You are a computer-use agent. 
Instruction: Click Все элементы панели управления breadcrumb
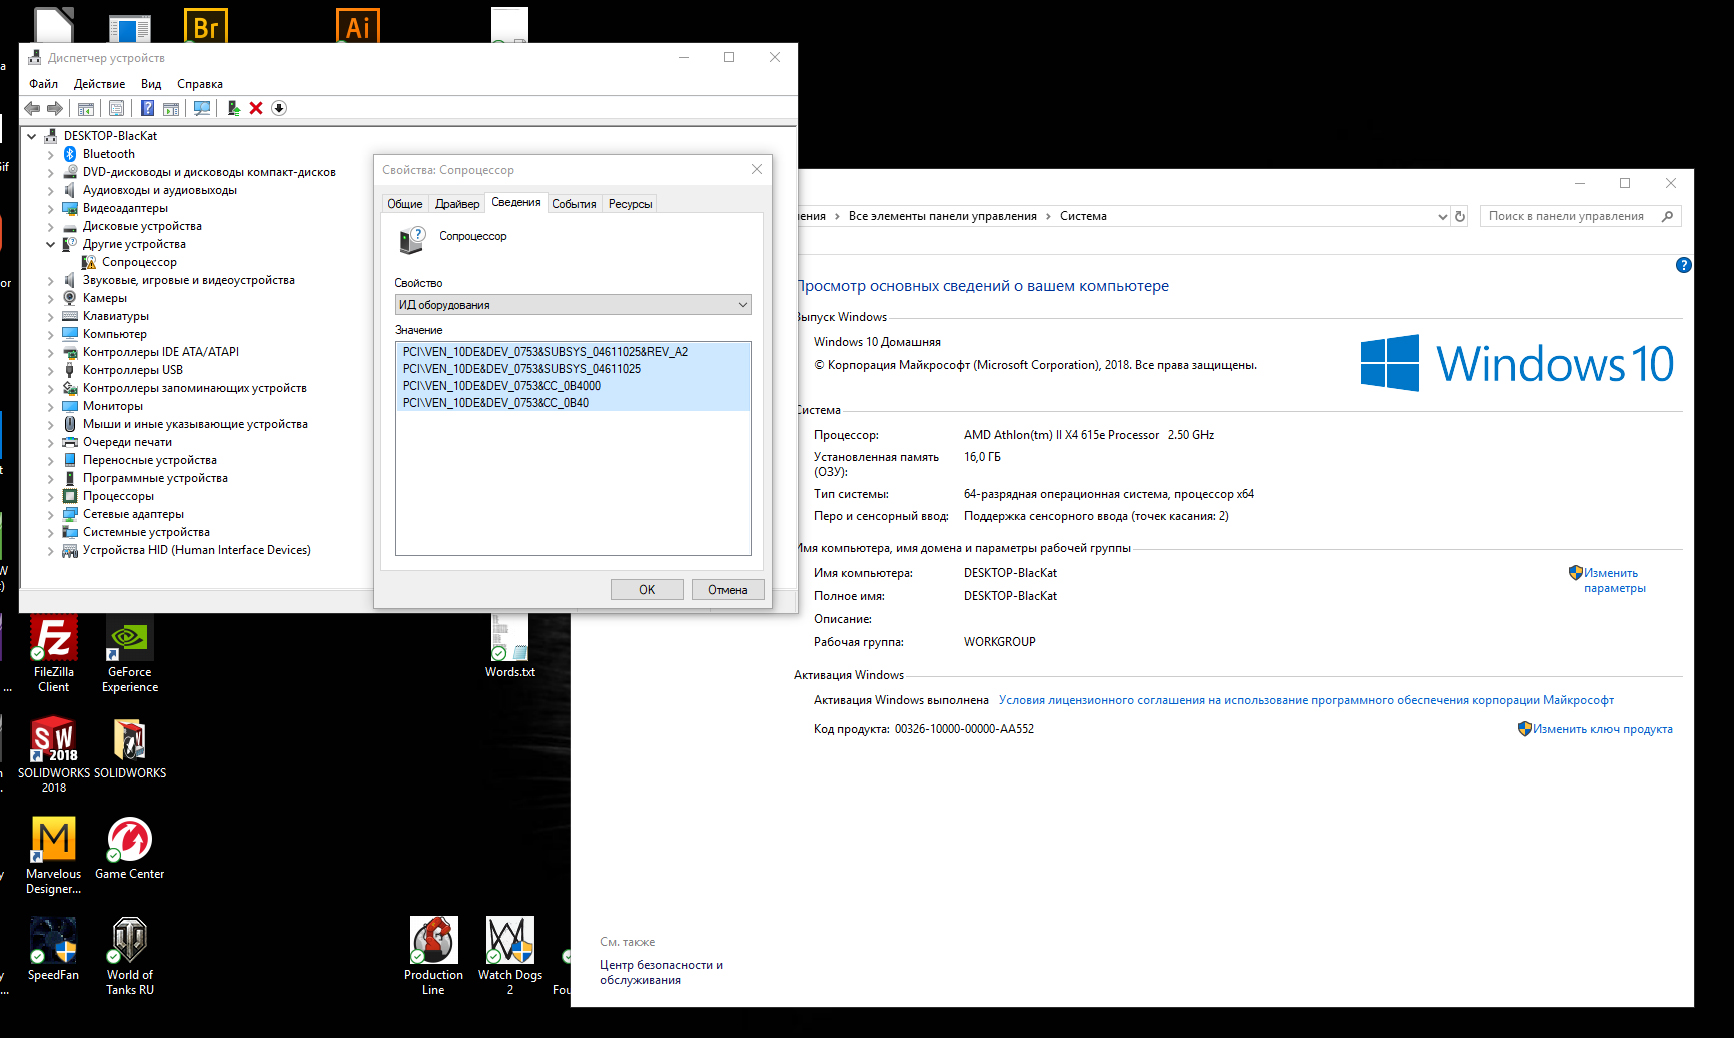tap(942, 216)
